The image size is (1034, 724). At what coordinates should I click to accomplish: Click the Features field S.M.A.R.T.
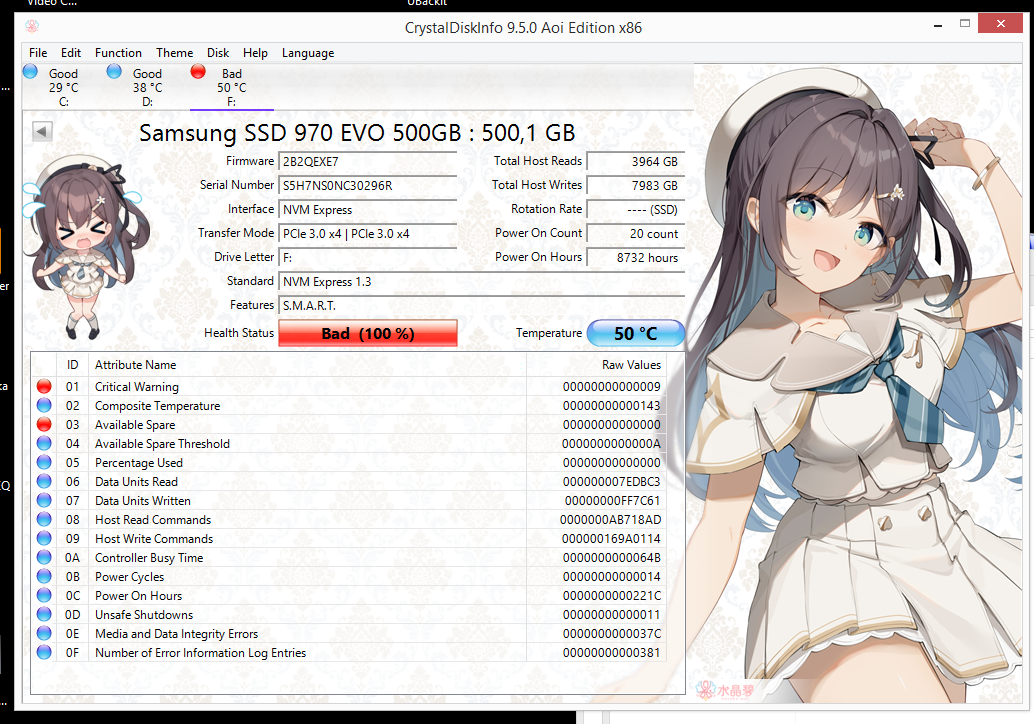pos(481,305)
